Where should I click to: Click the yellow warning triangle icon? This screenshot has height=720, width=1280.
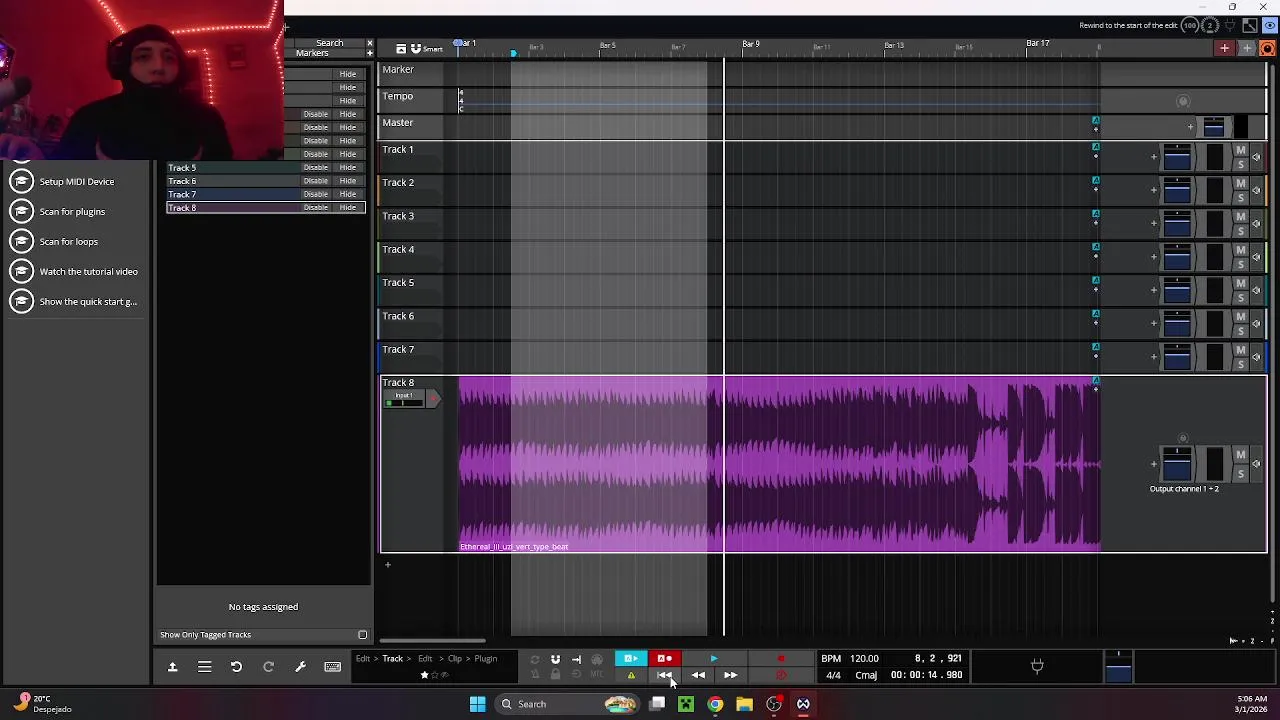[631, 675]
